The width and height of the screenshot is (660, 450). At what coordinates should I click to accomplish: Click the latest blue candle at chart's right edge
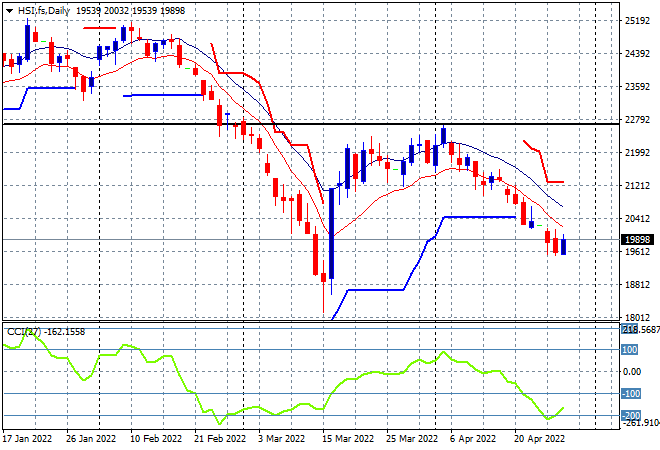click(x=564, y=247)
